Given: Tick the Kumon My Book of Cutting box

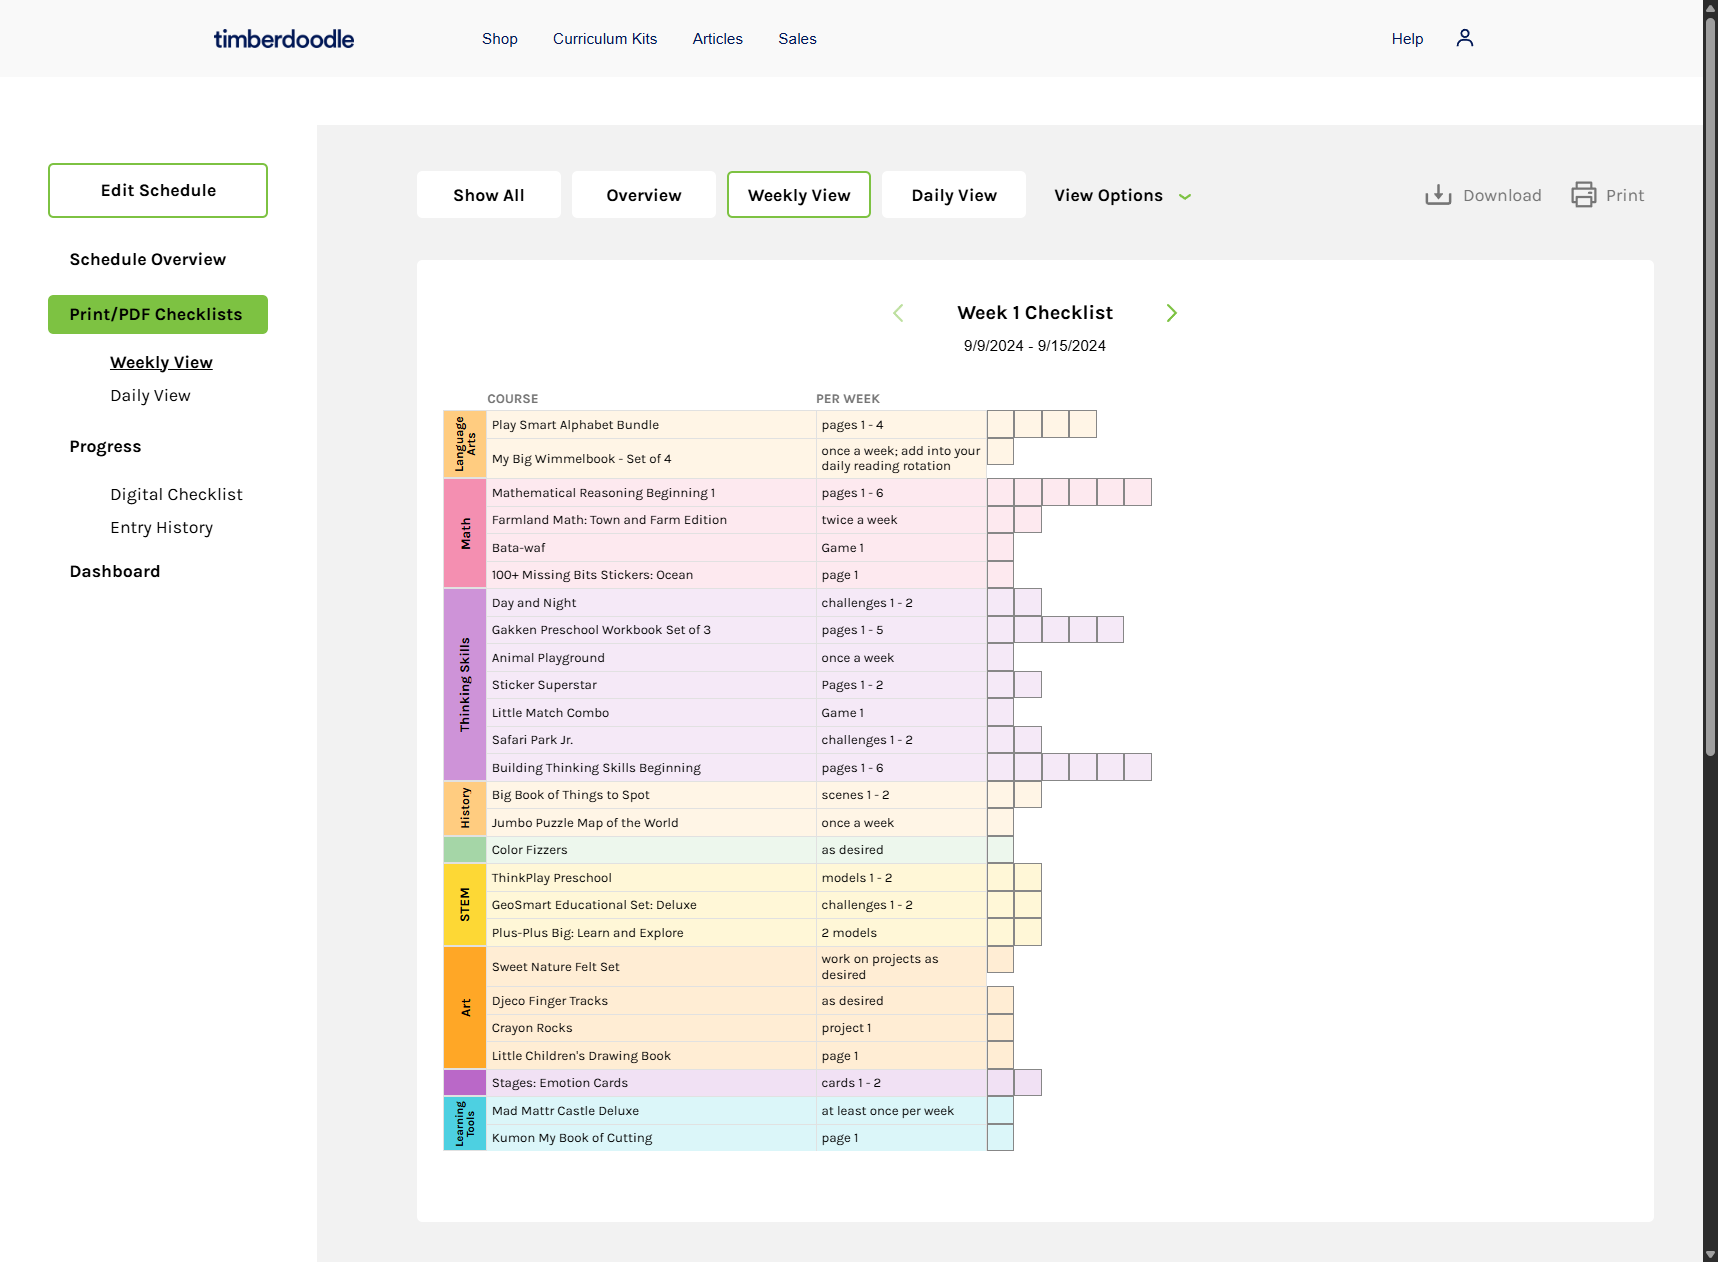Looking at the screenshot, I should click(x=1000, y=1138).
